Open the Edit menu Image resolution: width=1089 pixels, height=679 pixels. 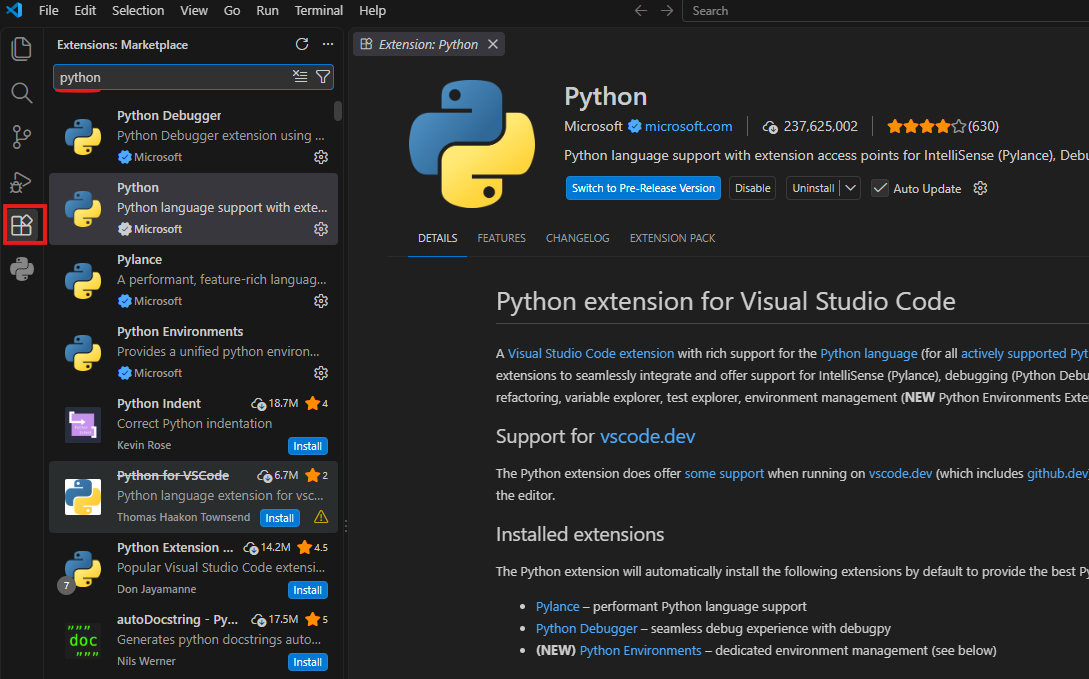coord(85,10)
